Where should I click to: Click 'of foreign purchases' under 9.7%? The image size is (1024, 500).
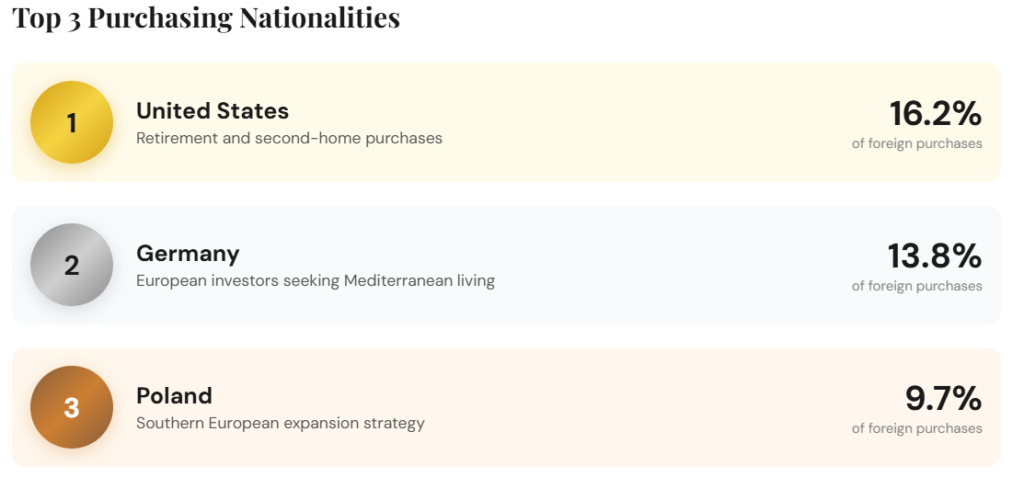pos(917,428)
